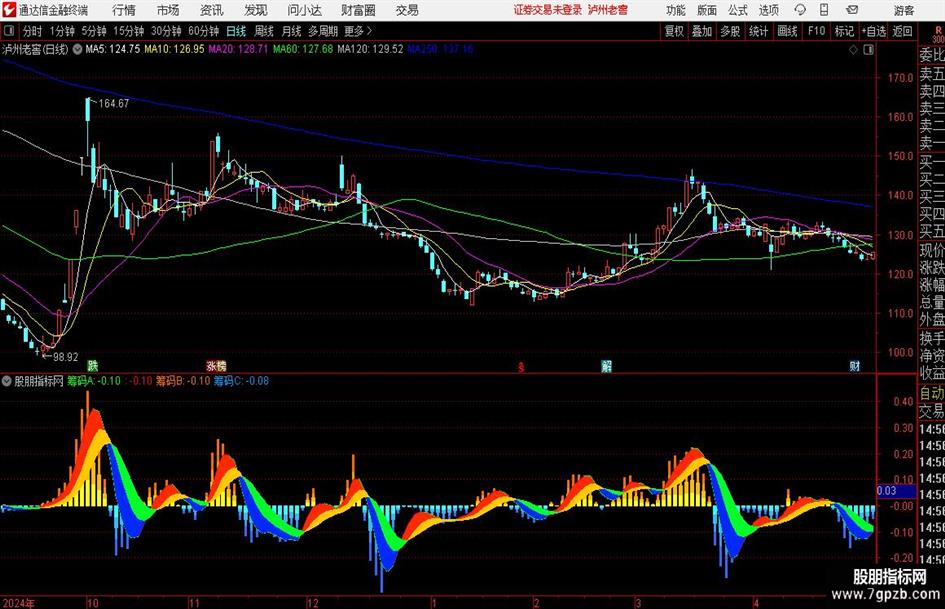Open the 公式 menu

pyautogui.click(x=737, y=10)
